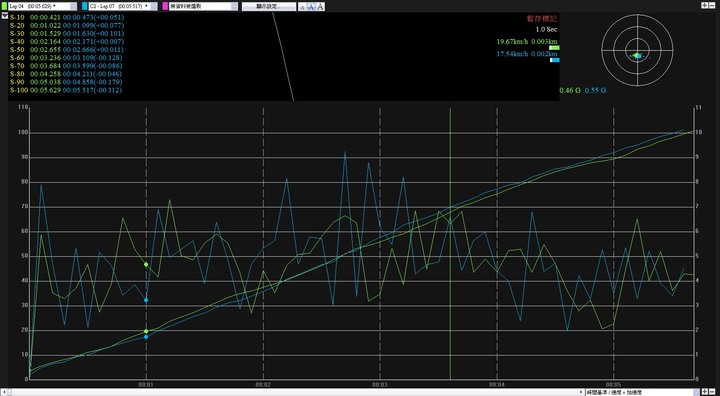
Task: Click the blue lap color swatch
Action: [84, 6]
